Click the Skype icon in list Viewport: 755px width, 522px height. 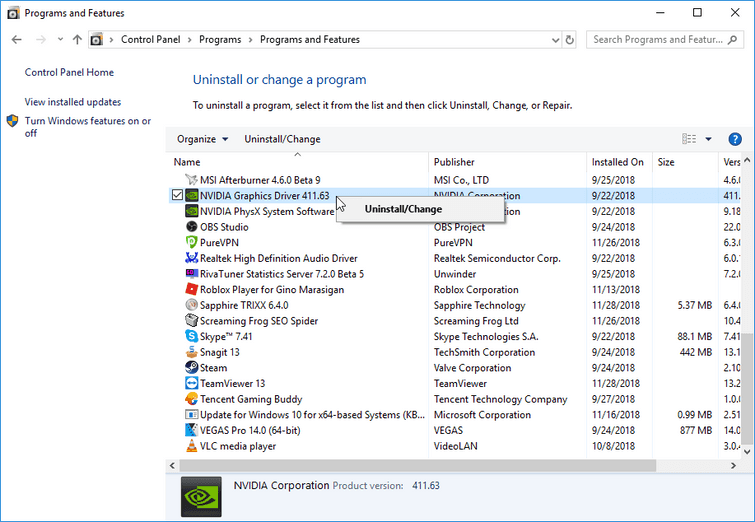click(x=192, y=337)
